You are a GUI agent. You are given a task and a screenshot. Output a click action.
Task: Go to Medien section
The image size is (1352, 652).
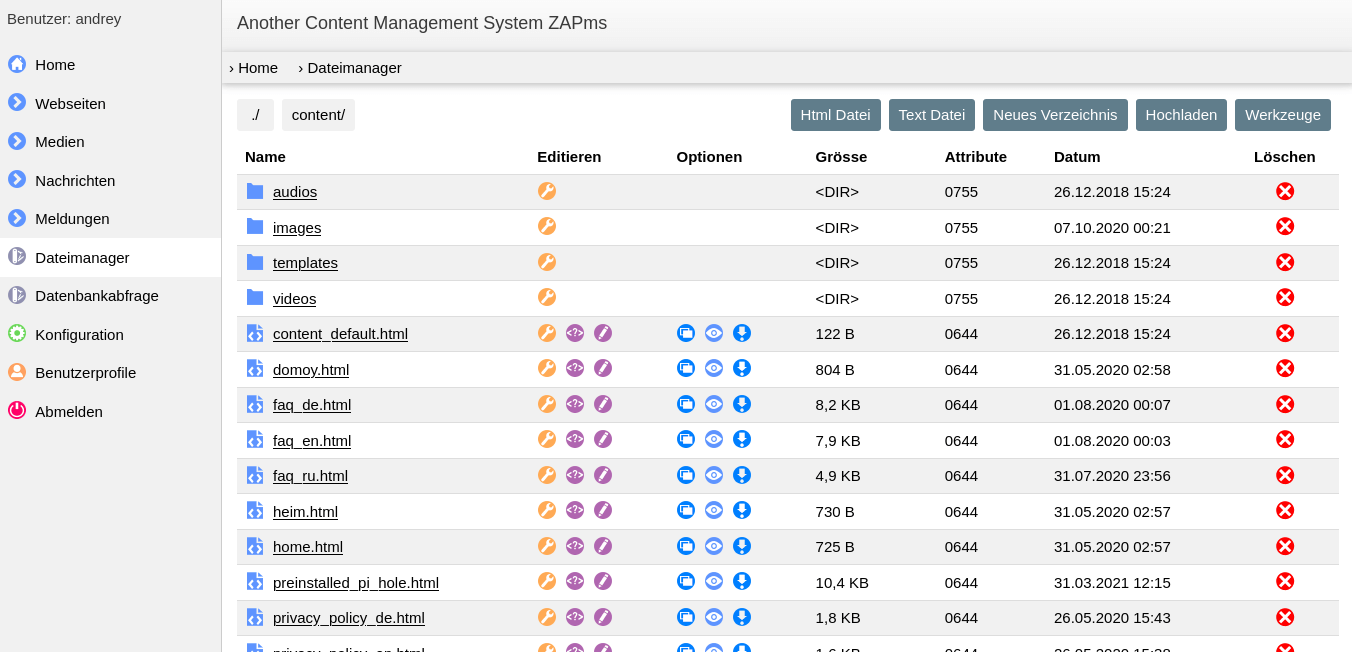click(x=110, y=141)
